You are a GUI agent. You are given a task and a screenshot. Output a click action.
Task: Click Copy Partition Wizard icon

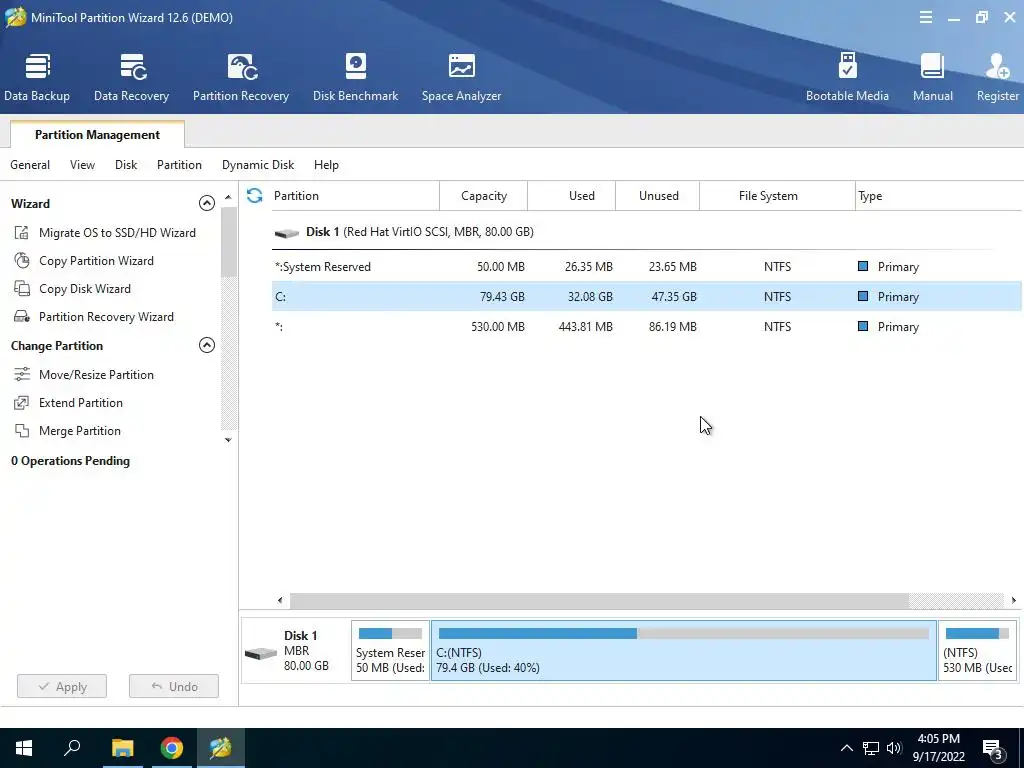[22, 261]
